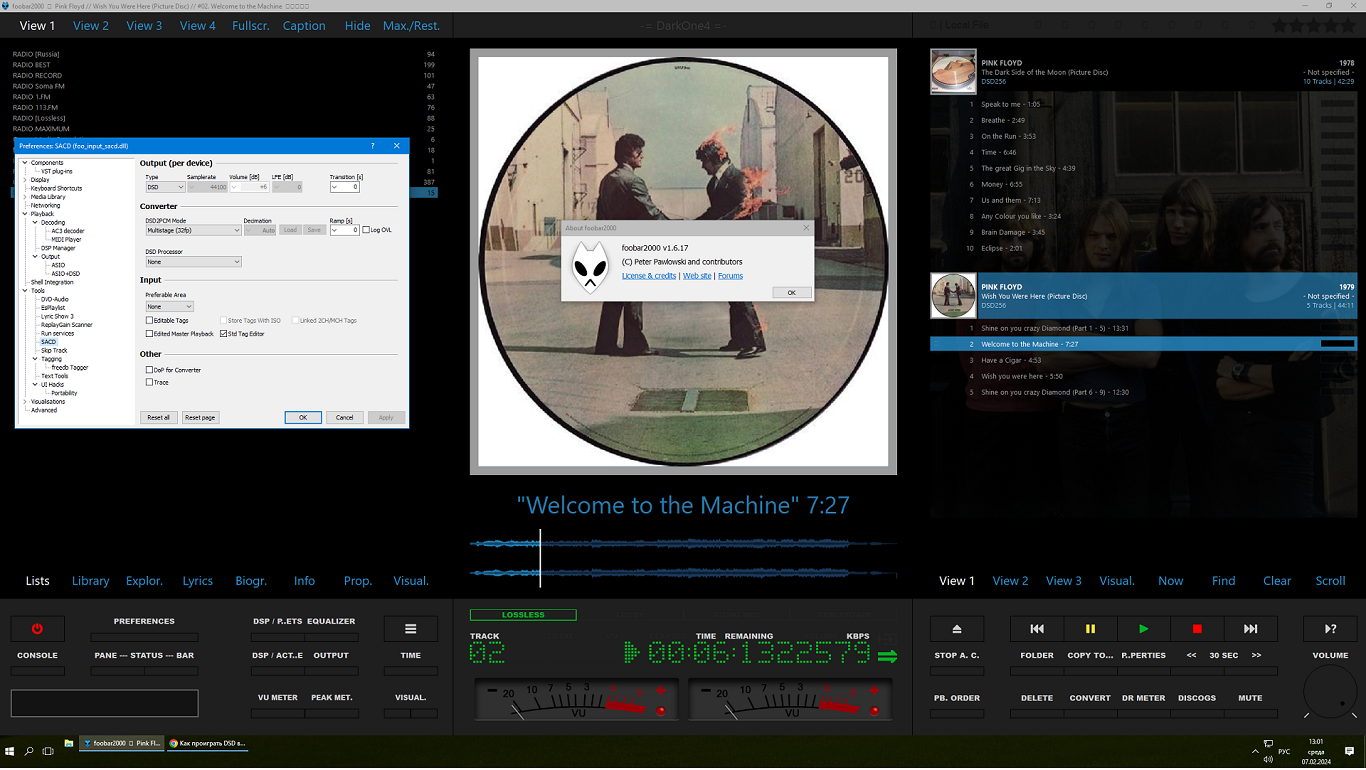Screen dimensions: 1366x770
Task: Open the Ramp [s] combo box
Action: pyautogui.click(x=344, y=230)
